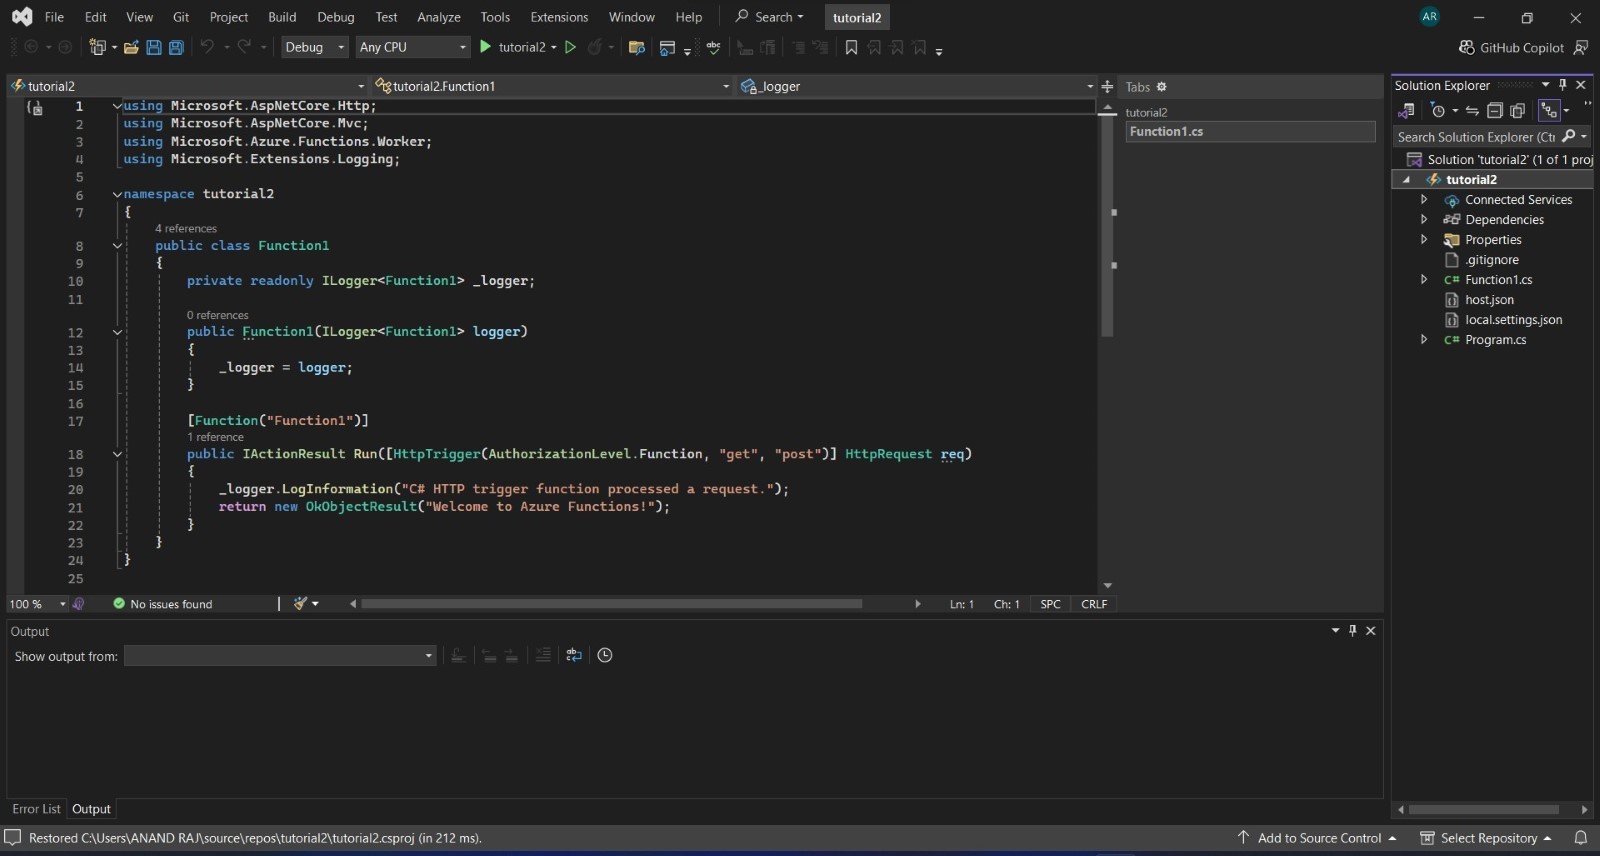Screen dimensions: 1600x856
Task: Open the Build menu
Action: (282, 17)
